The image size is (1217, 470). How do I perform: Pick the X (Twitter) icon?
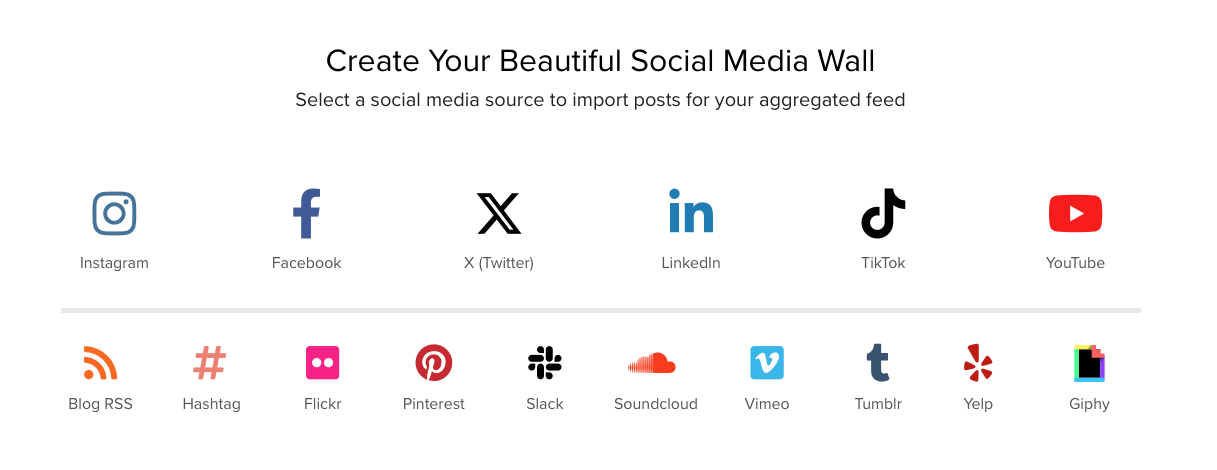[499, 213]
